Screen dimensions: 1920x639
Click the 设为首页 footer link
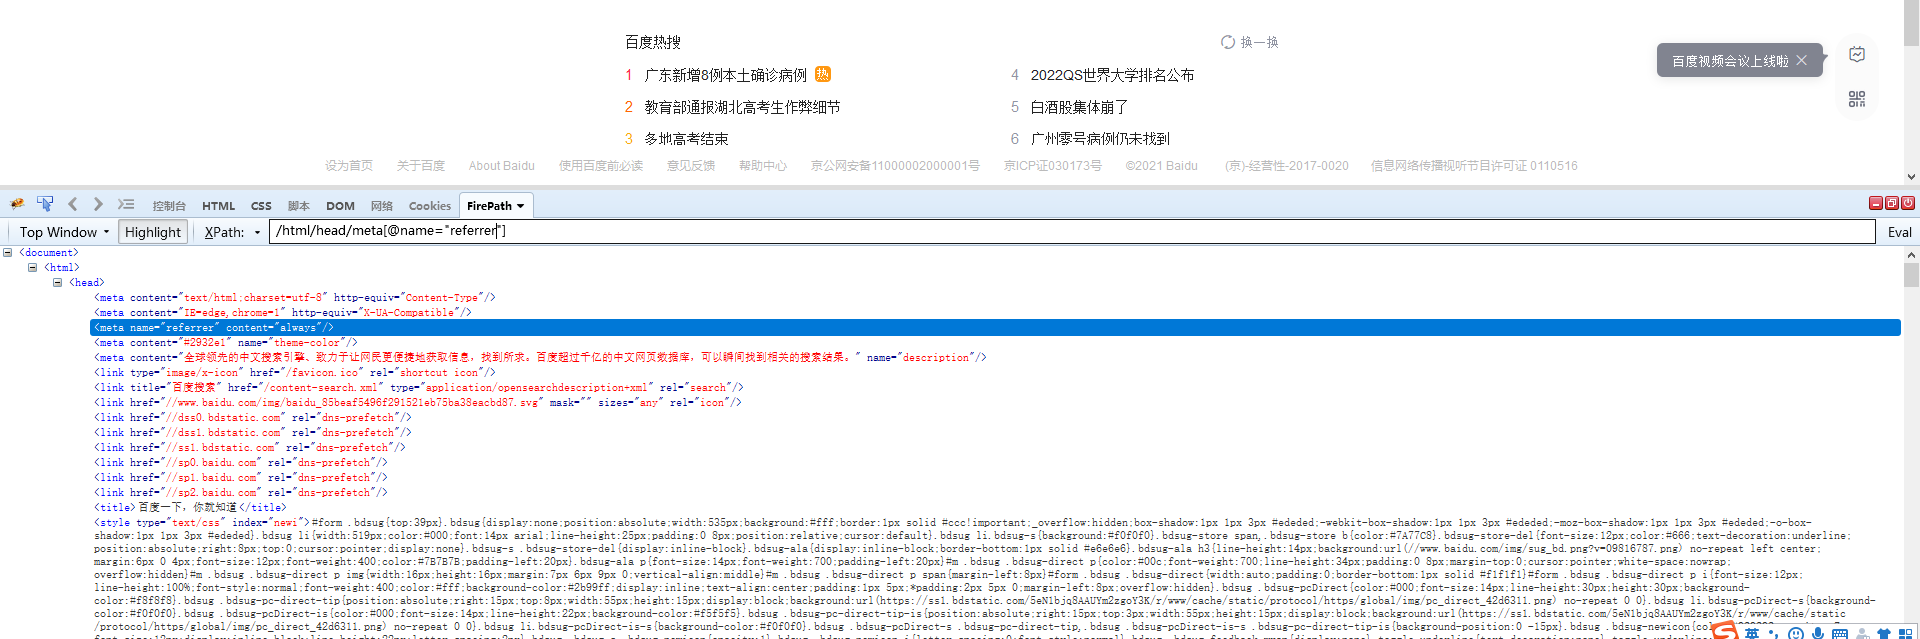tap(349, 166)
